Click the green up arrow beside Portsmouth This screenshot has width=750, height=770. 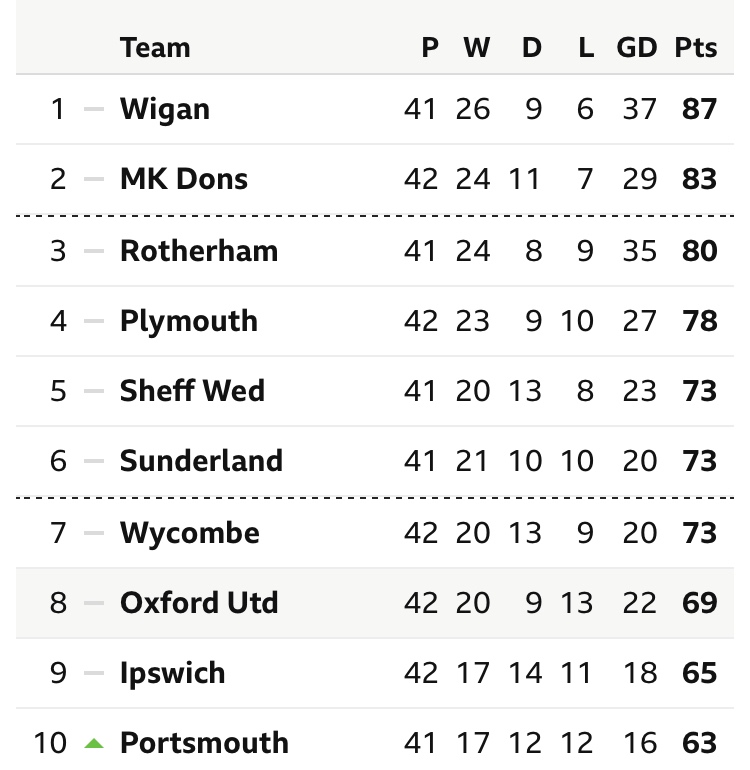tap(94, 743)
